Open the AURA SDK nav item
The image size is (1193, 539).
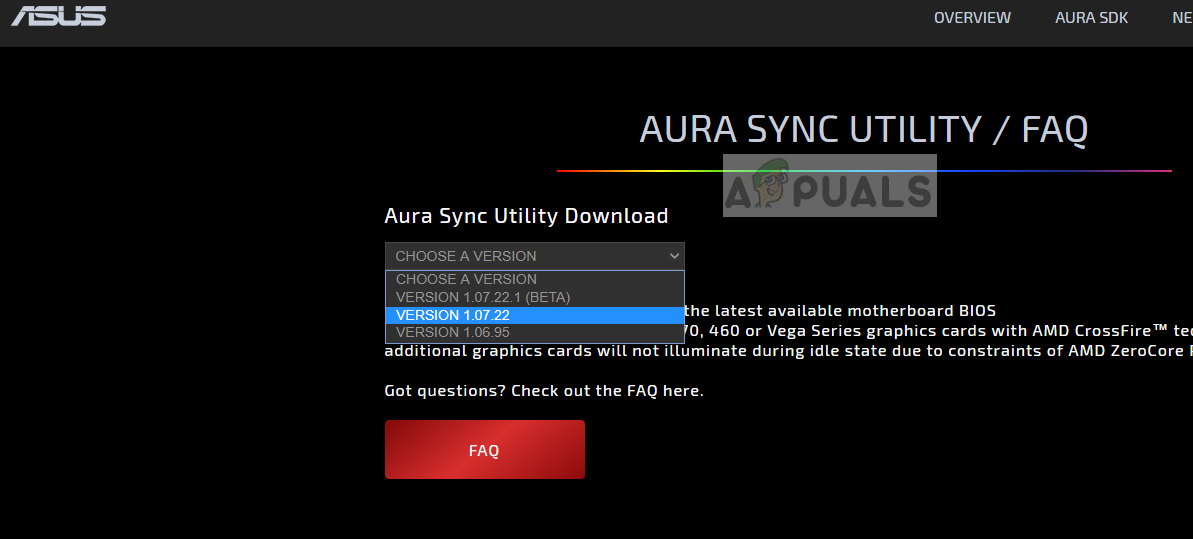[1091, 18]
